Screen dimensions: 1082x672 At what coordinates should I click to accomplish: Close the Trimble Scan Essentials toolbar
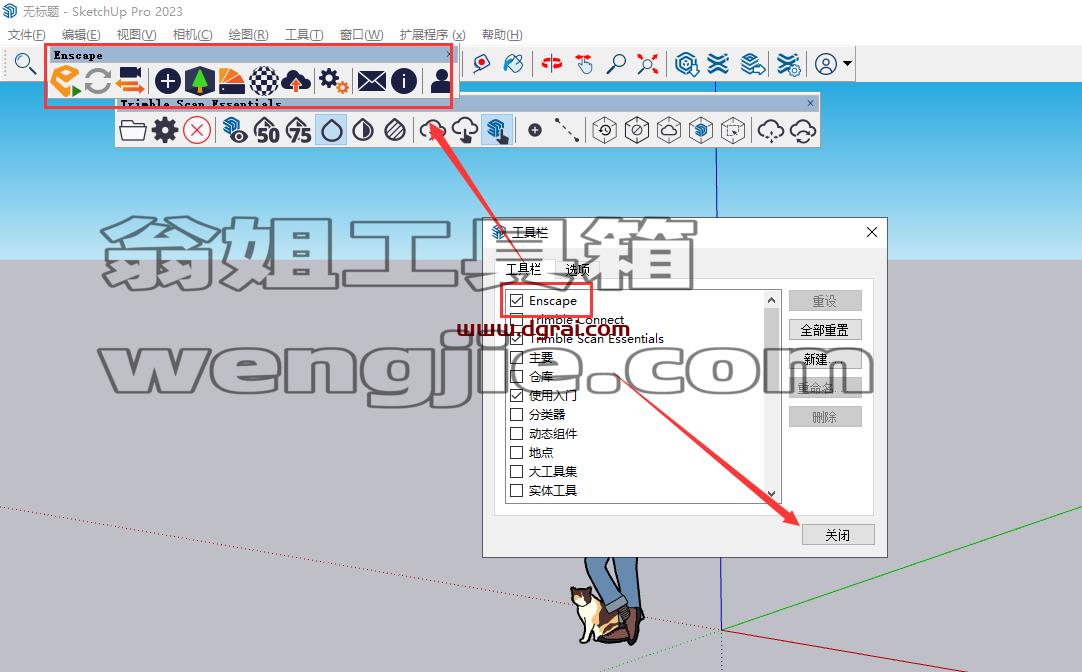point(810,103)
